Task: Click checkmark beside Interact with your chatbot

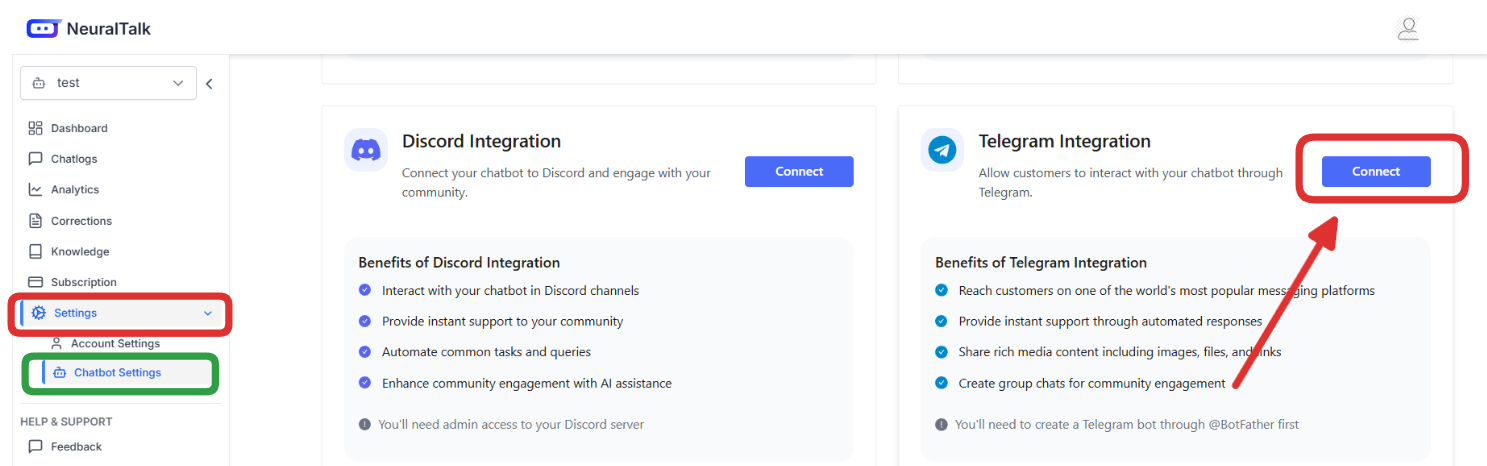Action: tap(365, 291)
